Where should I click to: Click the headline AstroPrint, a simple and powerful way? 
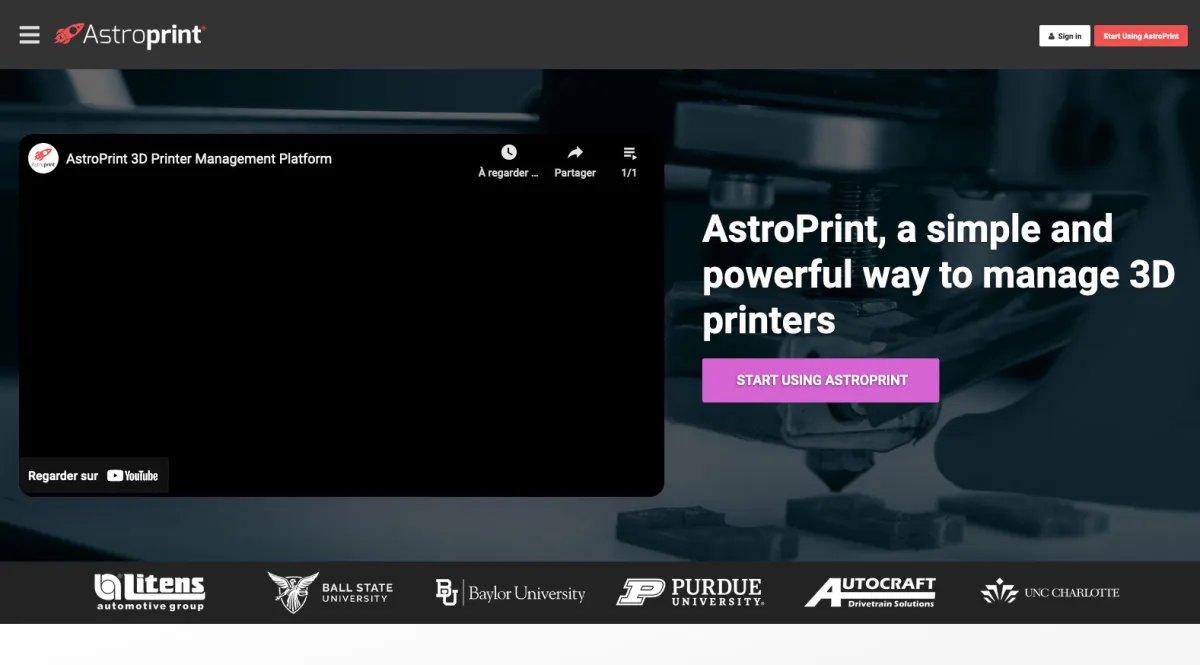tap(938, 275)
